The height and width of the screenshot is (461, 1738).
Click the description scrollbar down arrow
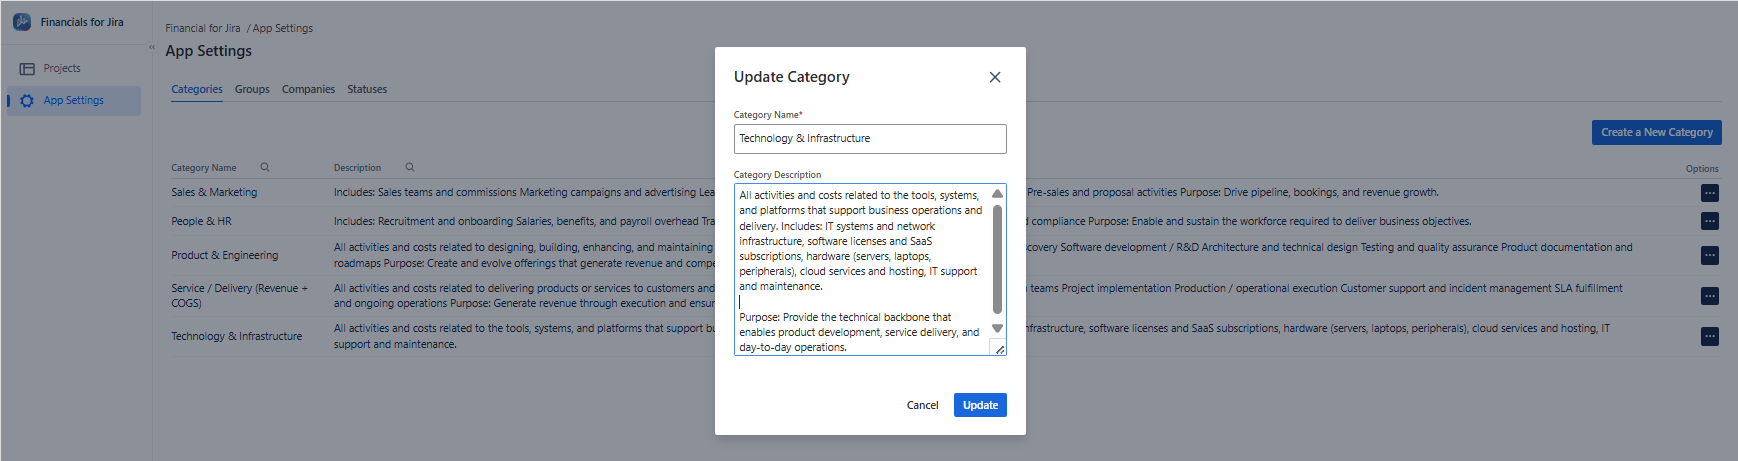pos(997,329)
